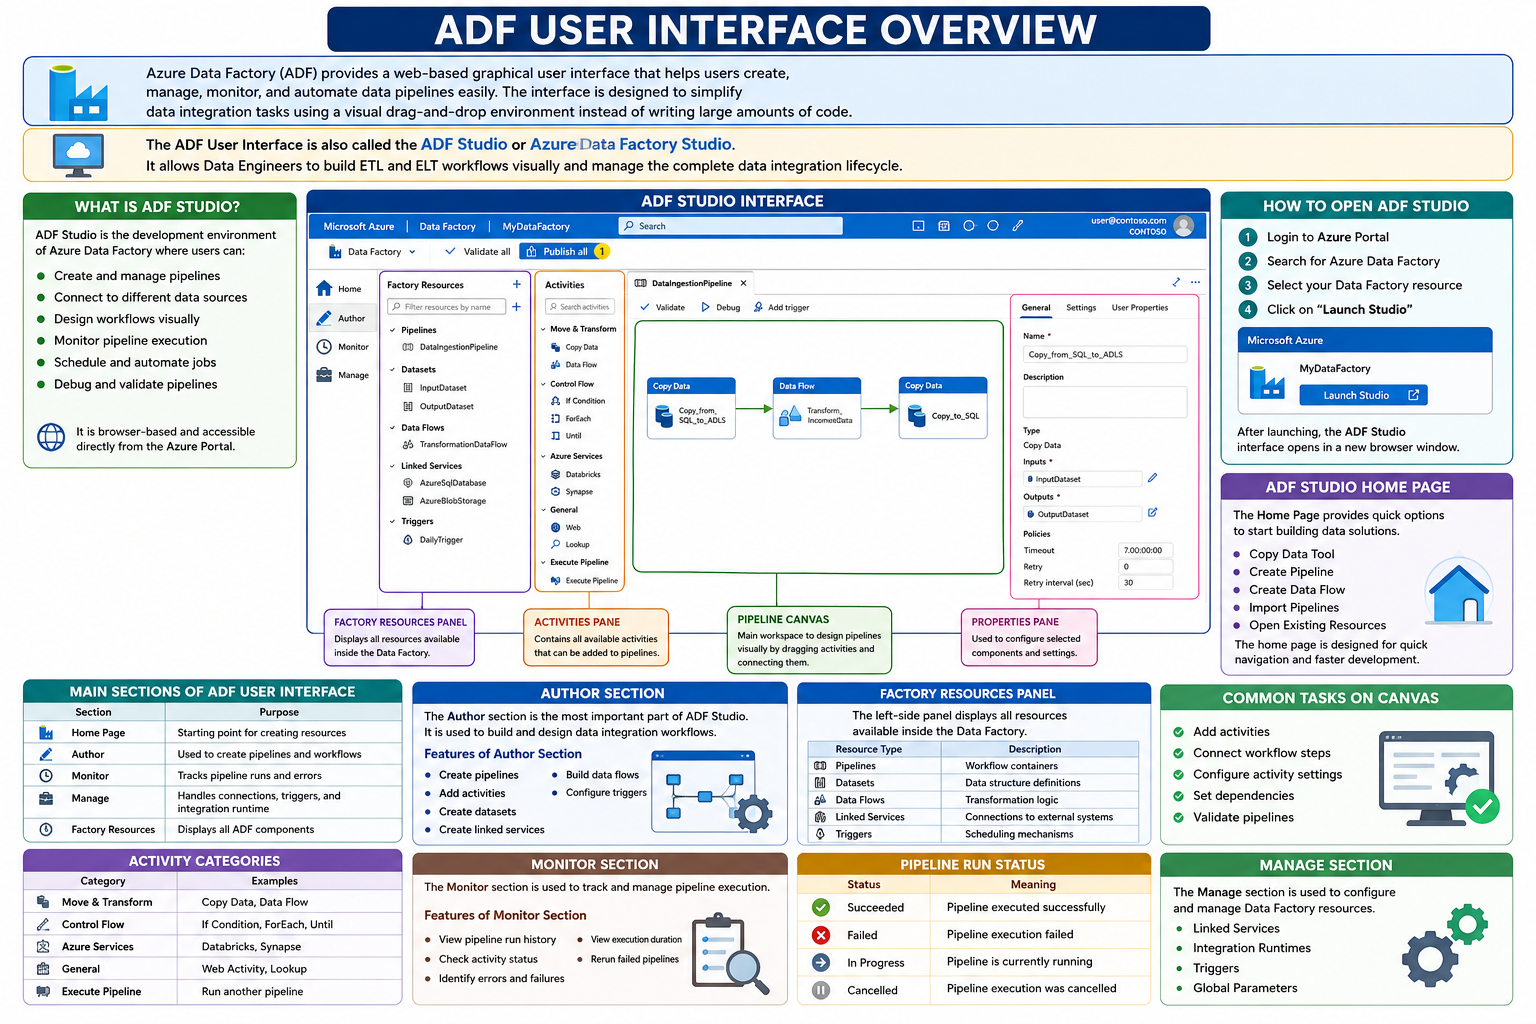The width and height of the screenshot is (1536, 1024).
Task: Open the Monitor clock icon in the left navigation
Action: click(324, 347)
